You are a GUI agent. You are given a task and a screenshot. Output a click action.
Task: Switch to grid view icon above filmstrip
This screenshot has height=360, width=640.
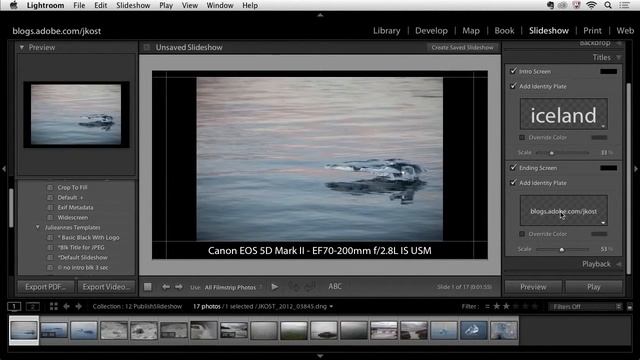coord(53,306)
